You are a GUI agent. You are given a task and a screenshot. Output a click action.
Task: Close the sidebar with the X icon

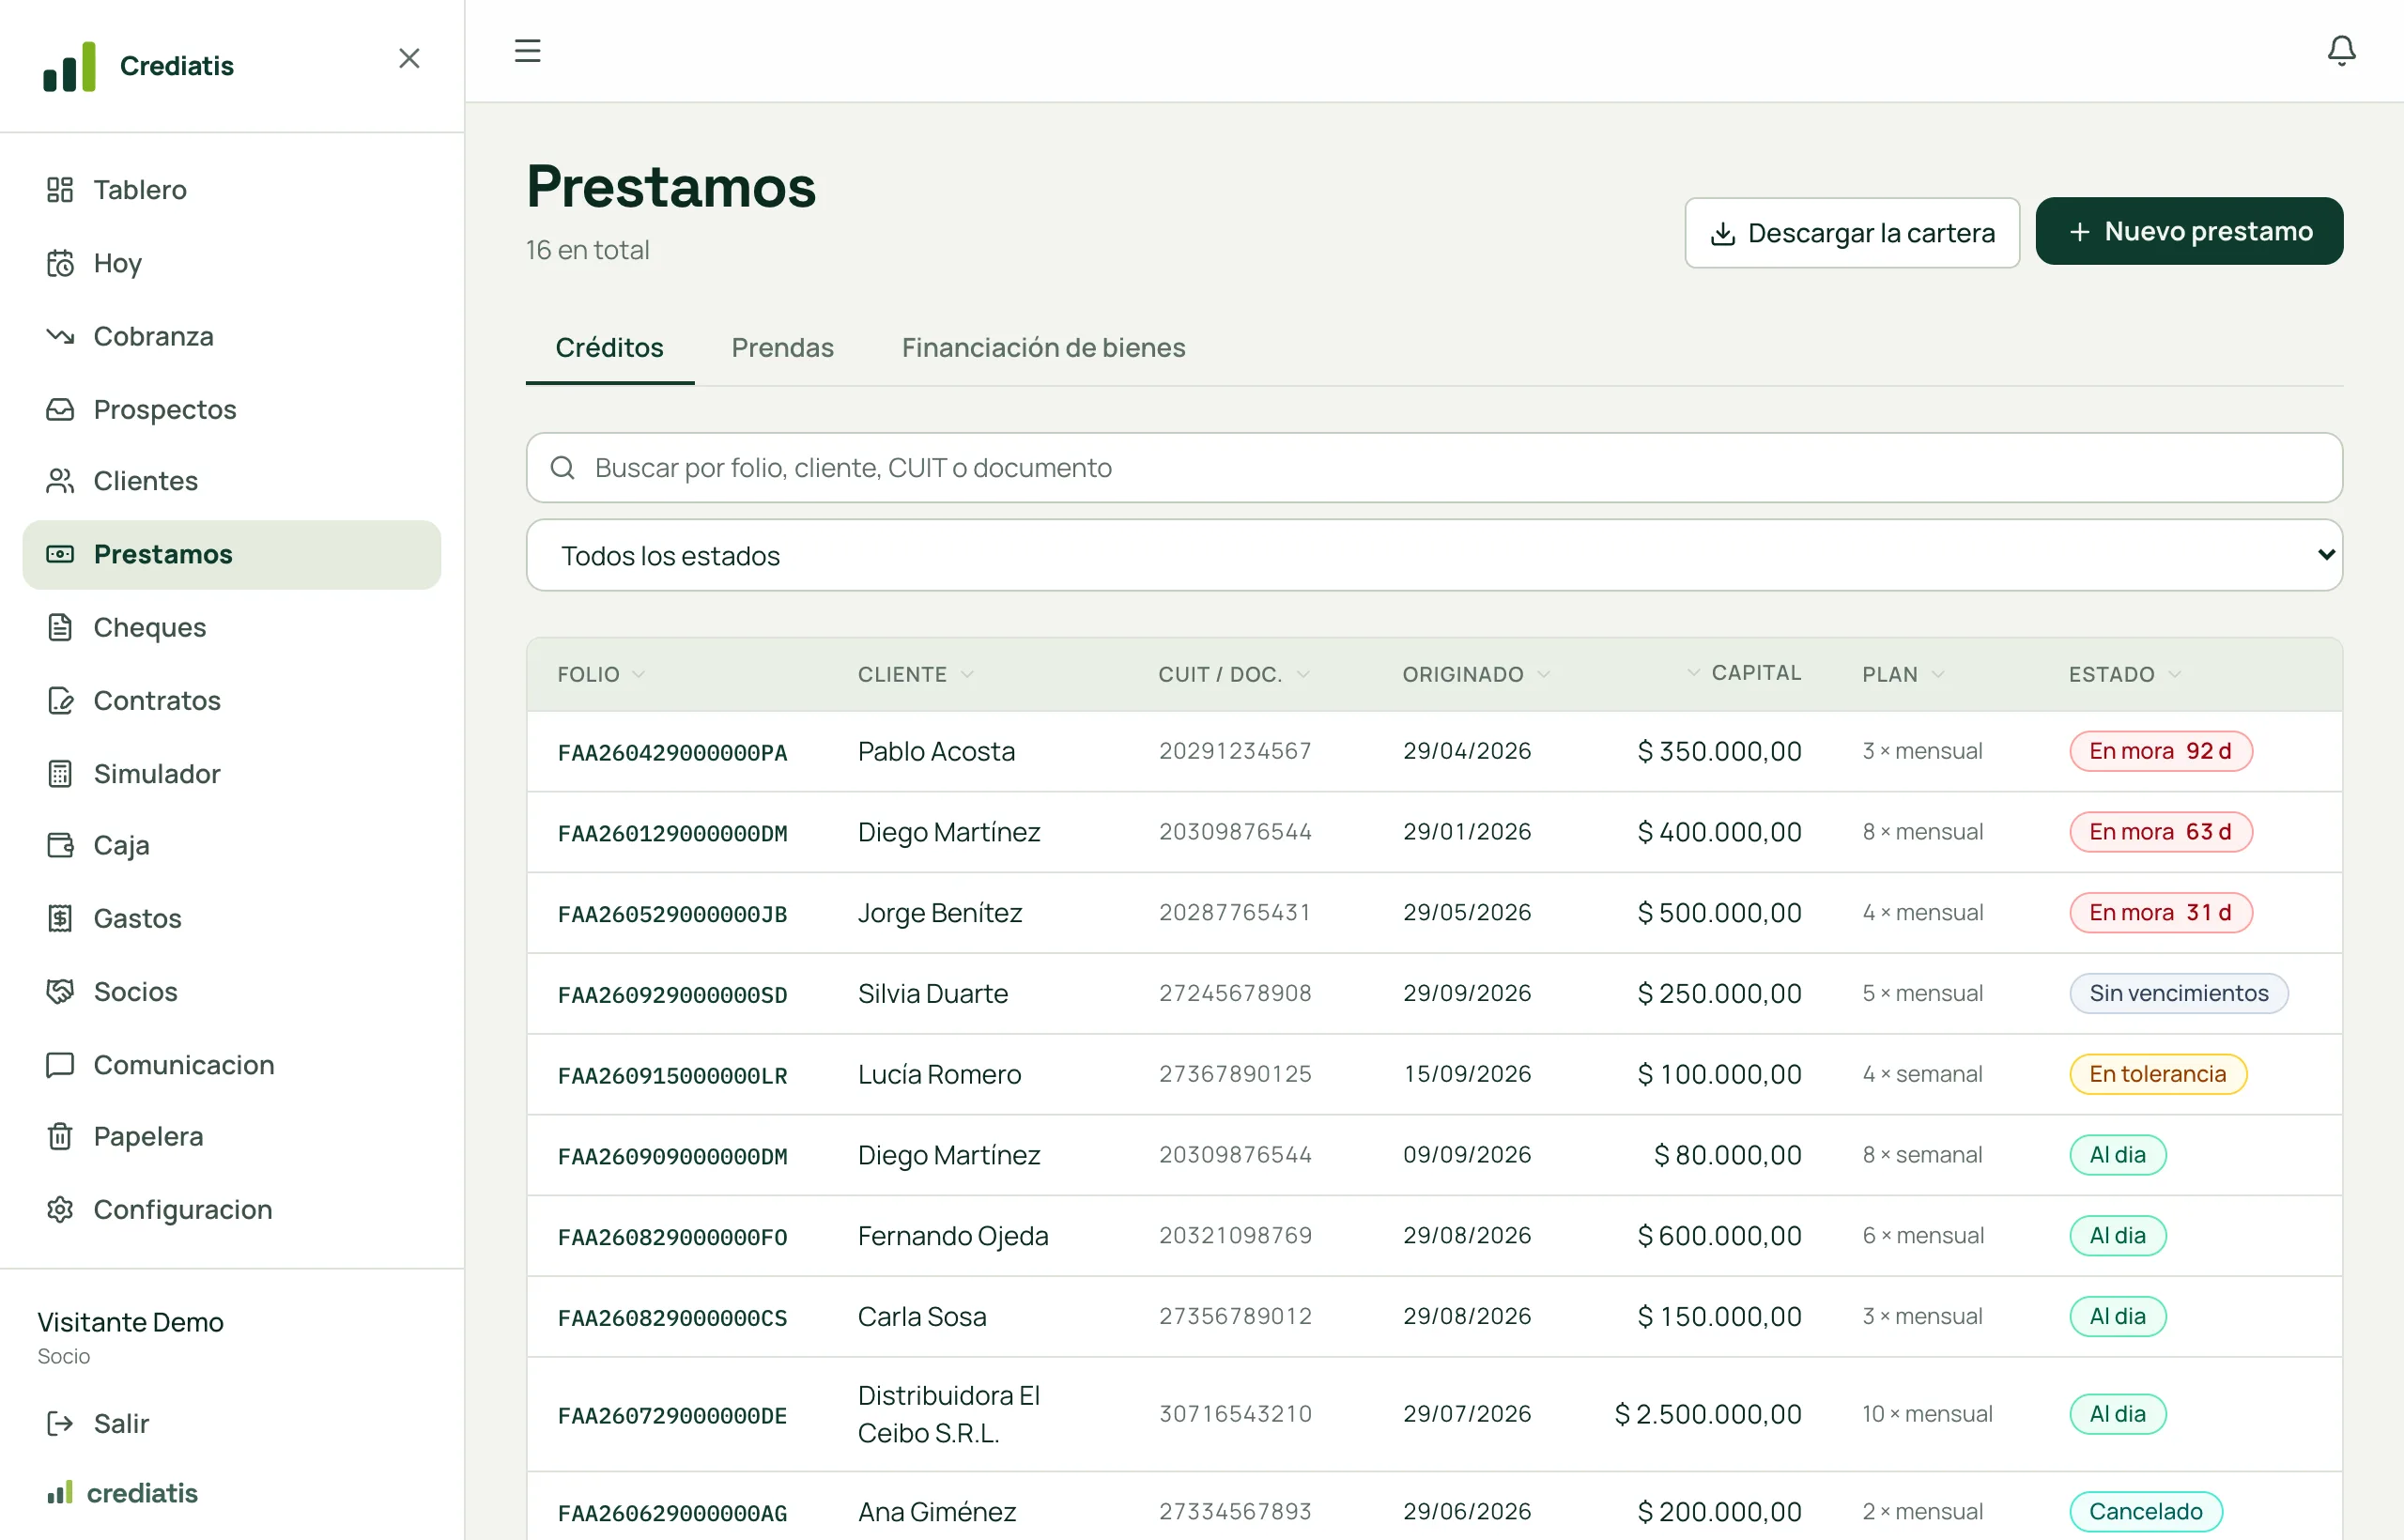[409, 58]
